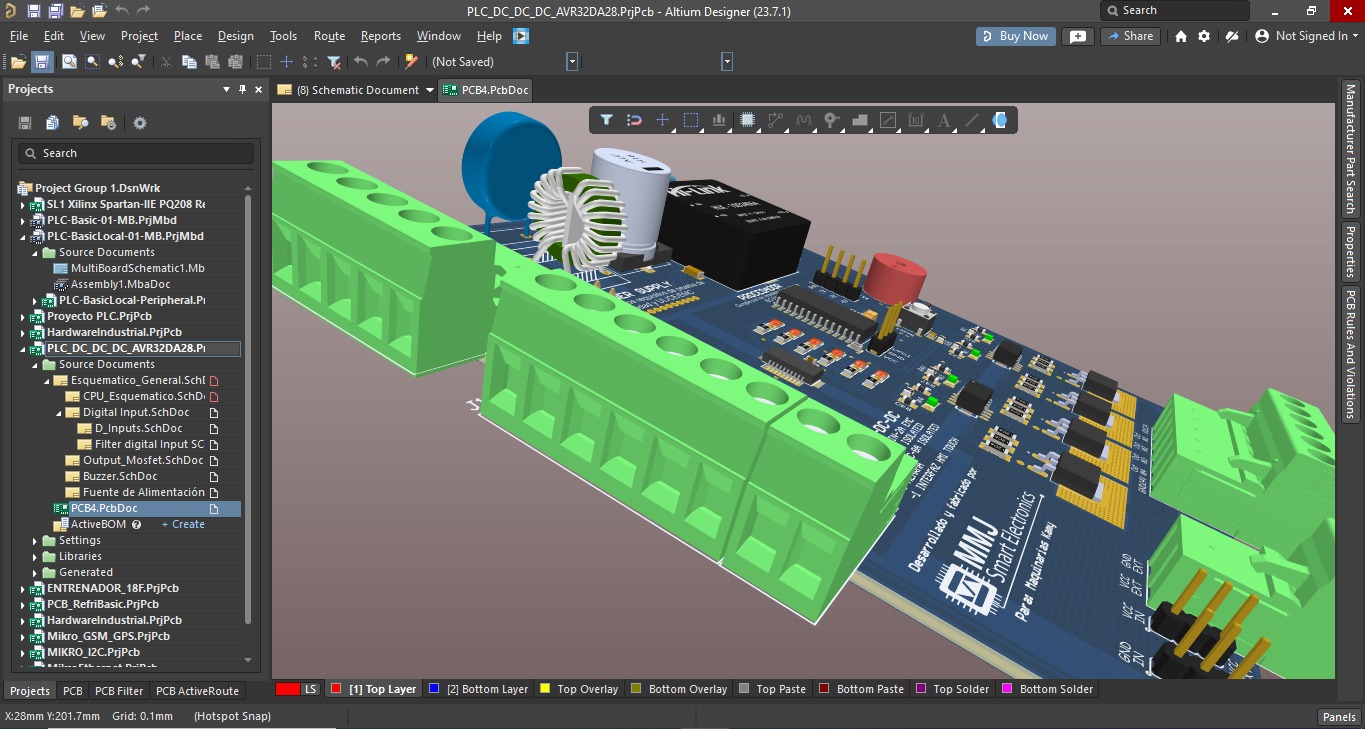The image size is (1365, 729).
Task: Click Compile project icon in Projects panel
Action: coord(52,123)
